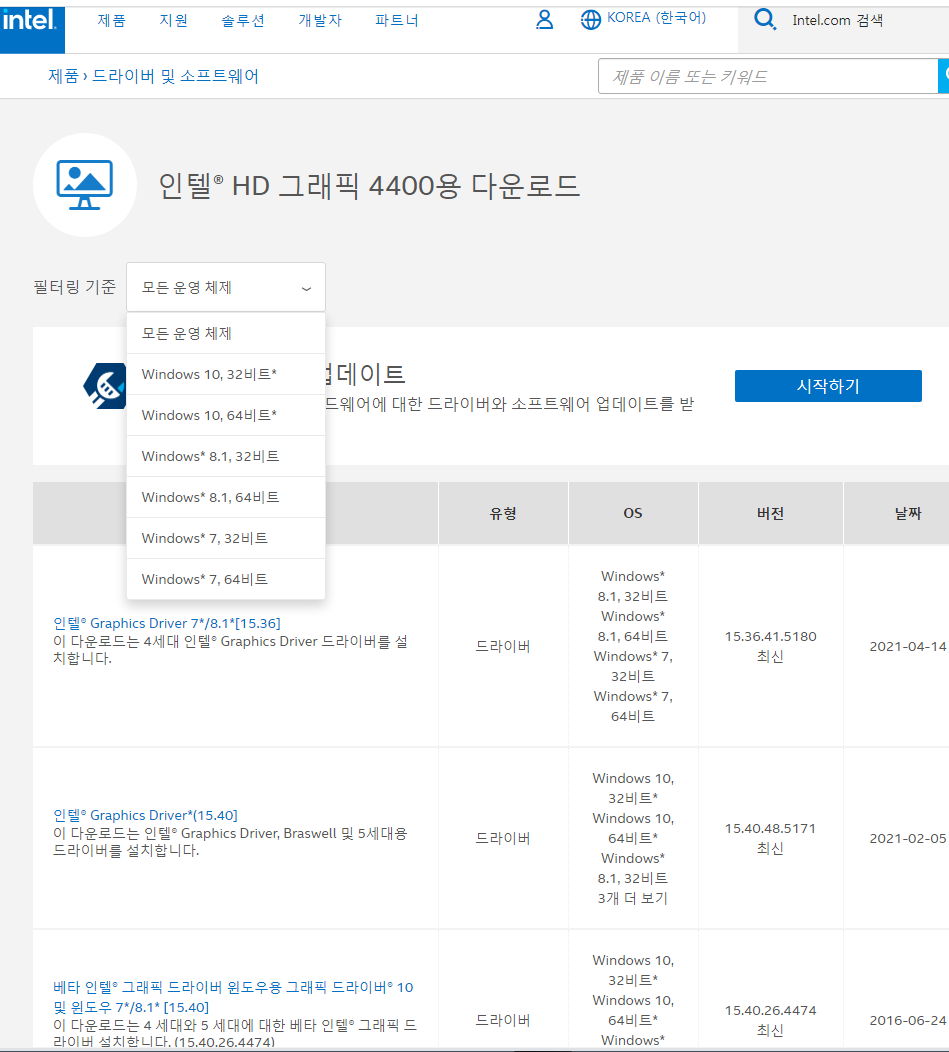The height and width of the screenshot is (1052, 949).
Task: Select Windows* 7, 32비트 option
Action: click(226, 538)
